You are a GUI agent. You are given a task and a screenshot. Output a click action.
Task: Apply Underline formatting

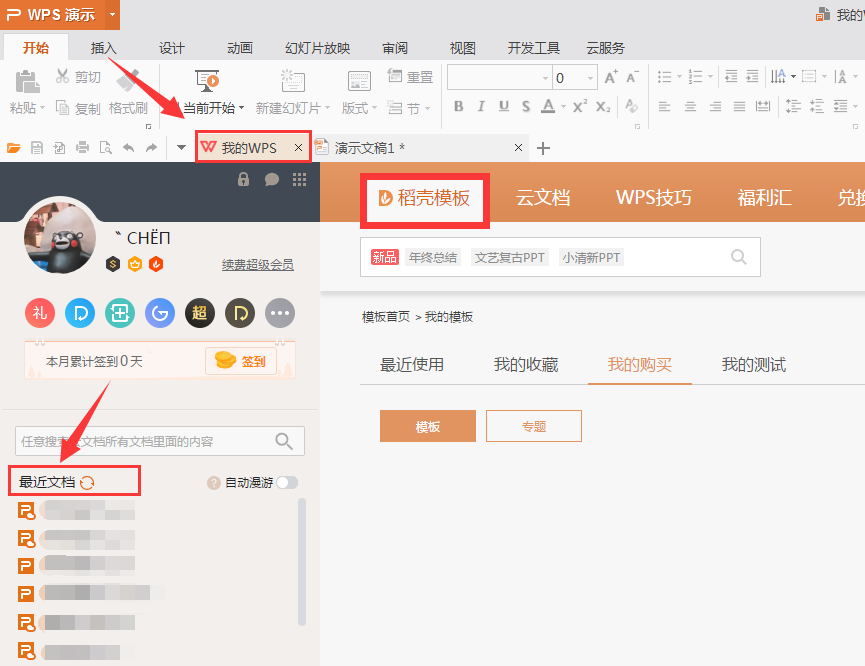(x=504, y=106)
